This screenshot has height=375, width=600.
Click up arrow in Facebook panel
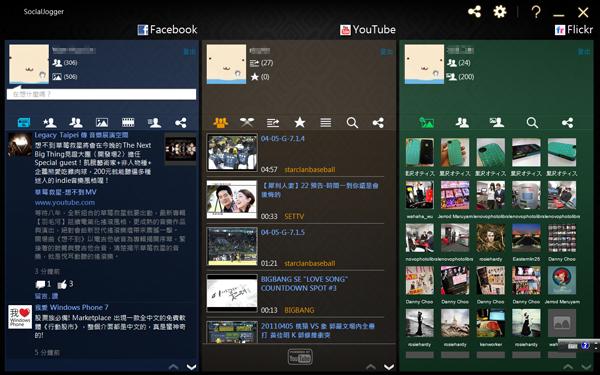tap(173, 367)
